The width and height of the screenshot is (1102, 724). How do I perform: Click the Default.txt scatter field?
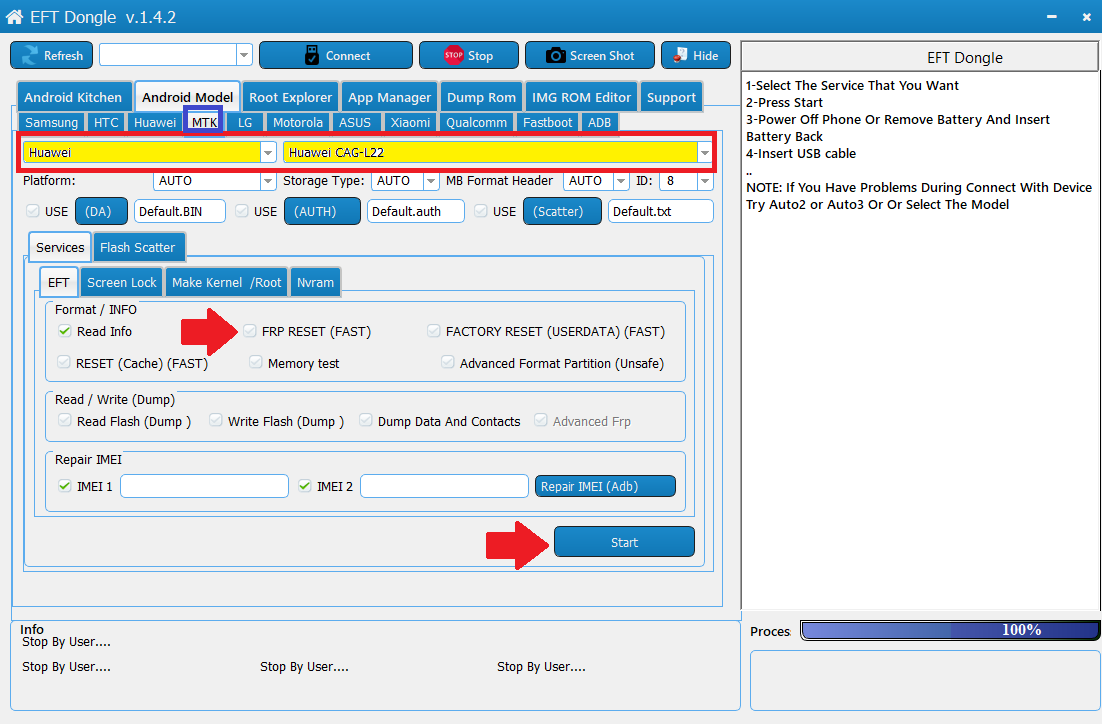pyautogui.click(x=661, y=211)
